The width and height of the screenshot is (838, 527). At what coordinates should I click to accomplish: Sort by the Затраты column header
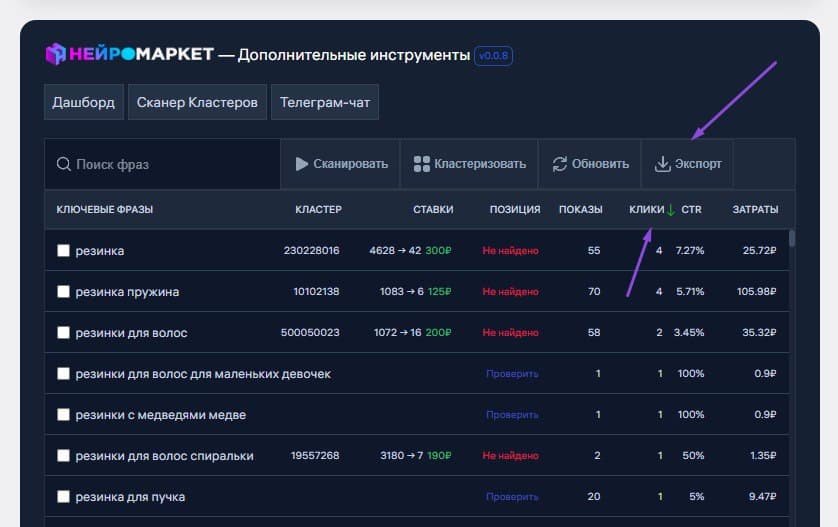(x=755, y=210)
